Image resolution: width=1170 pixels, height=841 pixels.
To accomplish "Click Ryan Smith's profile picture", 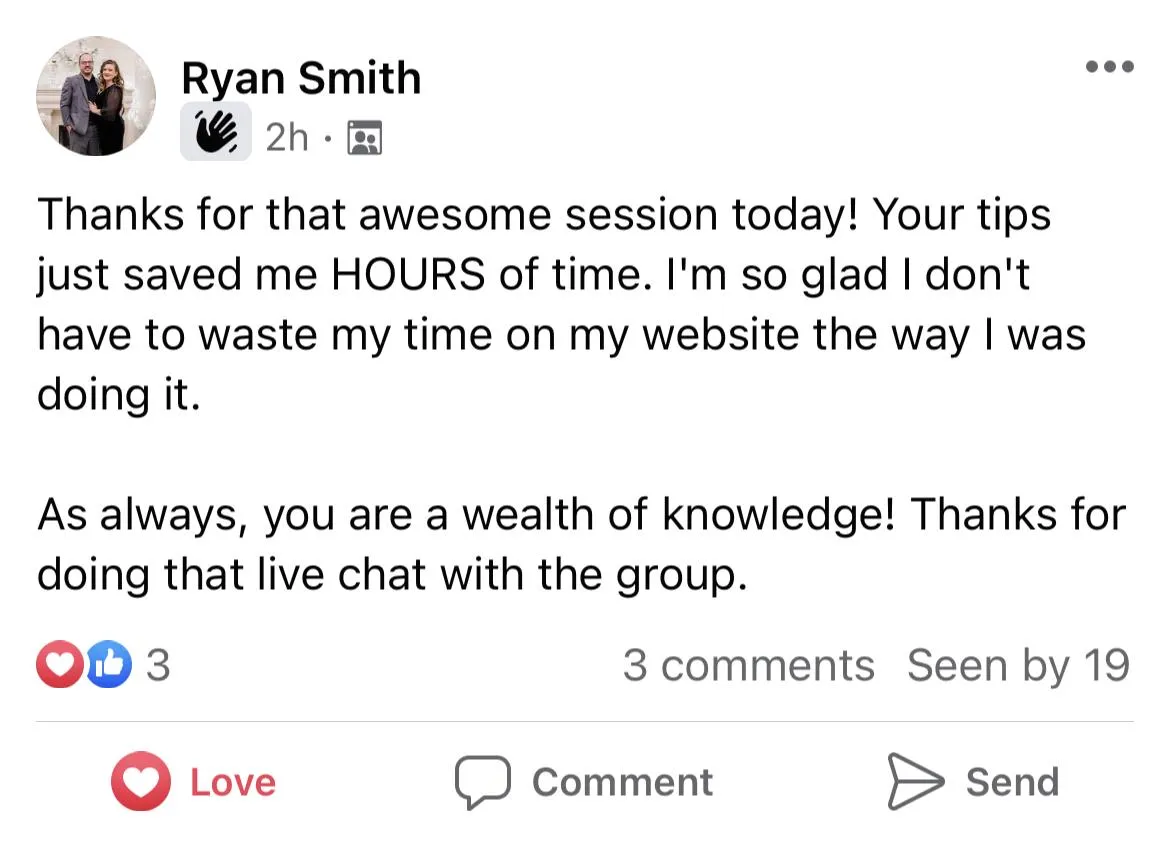I will tap(96, 96).
